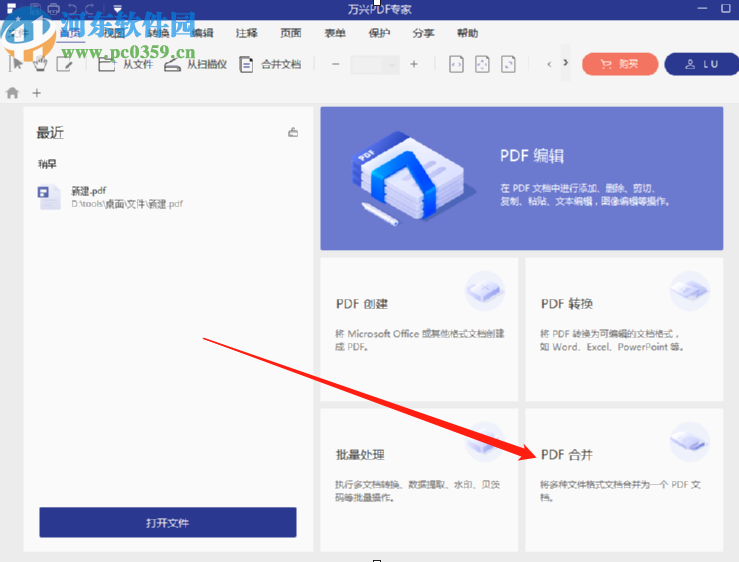Zoom out with the minus button
This screenshot has width=739, height=562.
point(336,64)
